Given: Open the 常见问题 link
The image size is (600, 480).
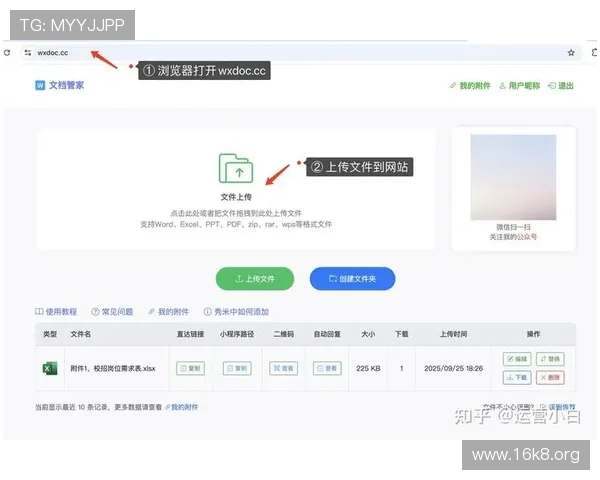Looking at the screenshot, I should coord(112,312).
